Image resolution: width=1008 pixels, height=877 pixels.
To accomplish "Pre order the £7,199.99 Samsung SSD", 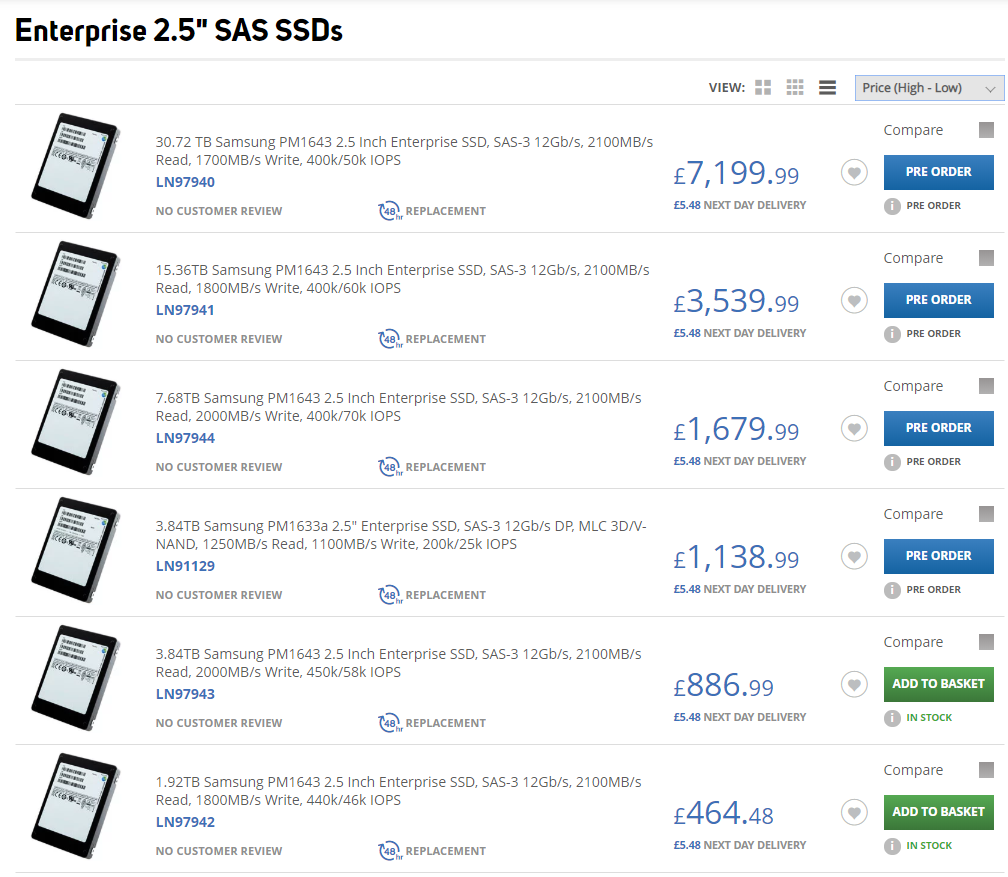I will (939, 172).
